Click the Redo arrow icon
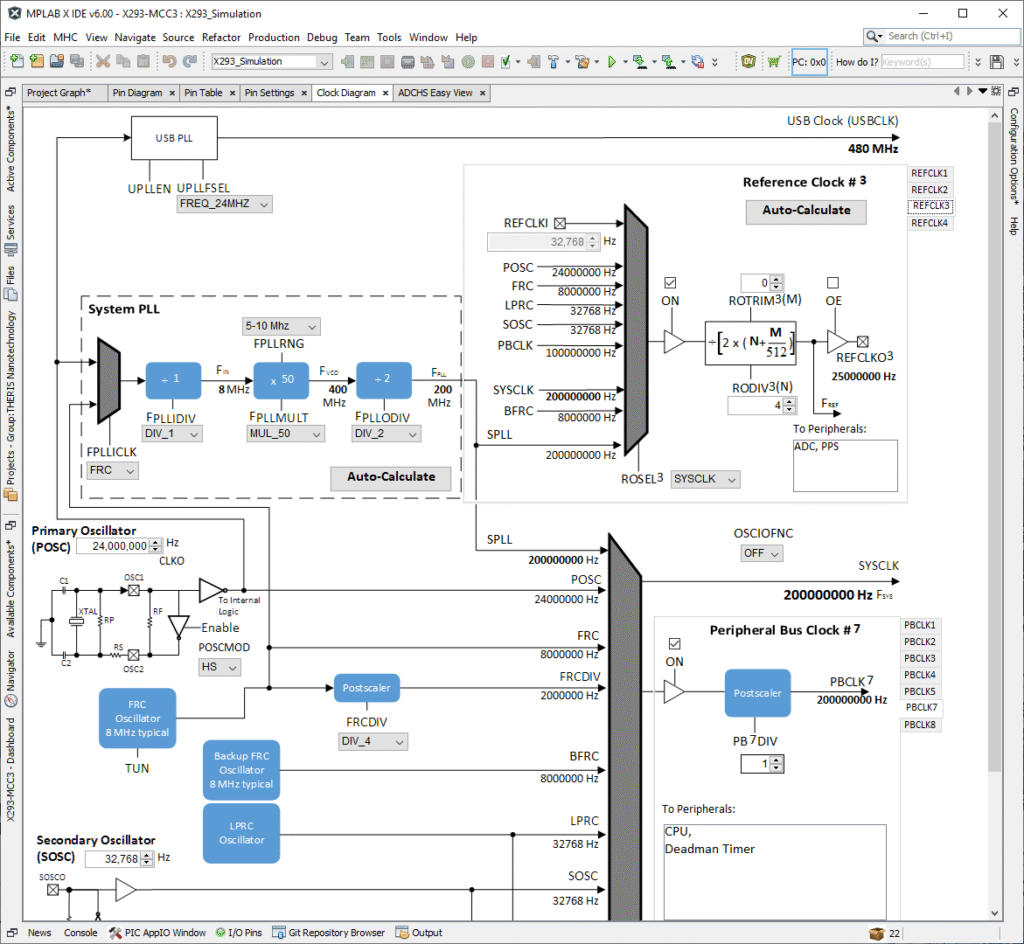 (x=190, y=61)
